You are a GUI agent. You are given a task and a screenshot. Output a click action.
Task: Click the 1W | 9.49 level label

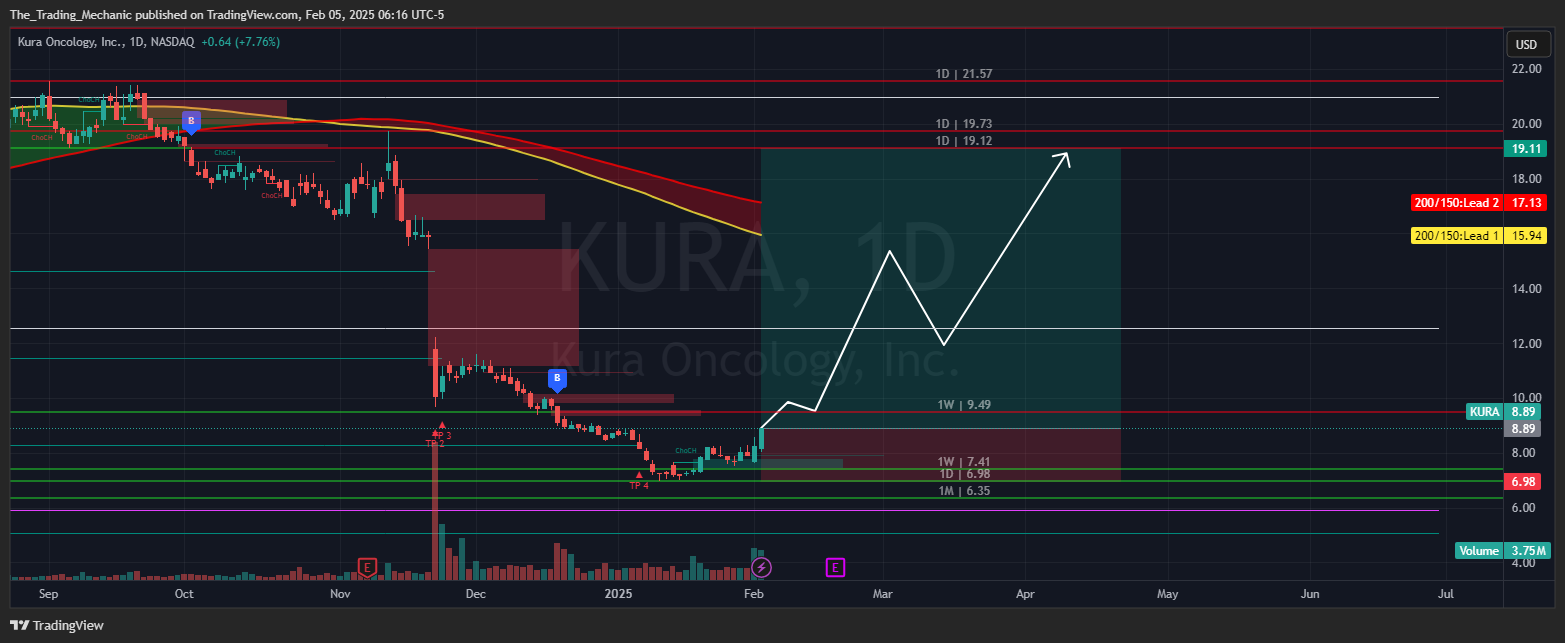963,404
